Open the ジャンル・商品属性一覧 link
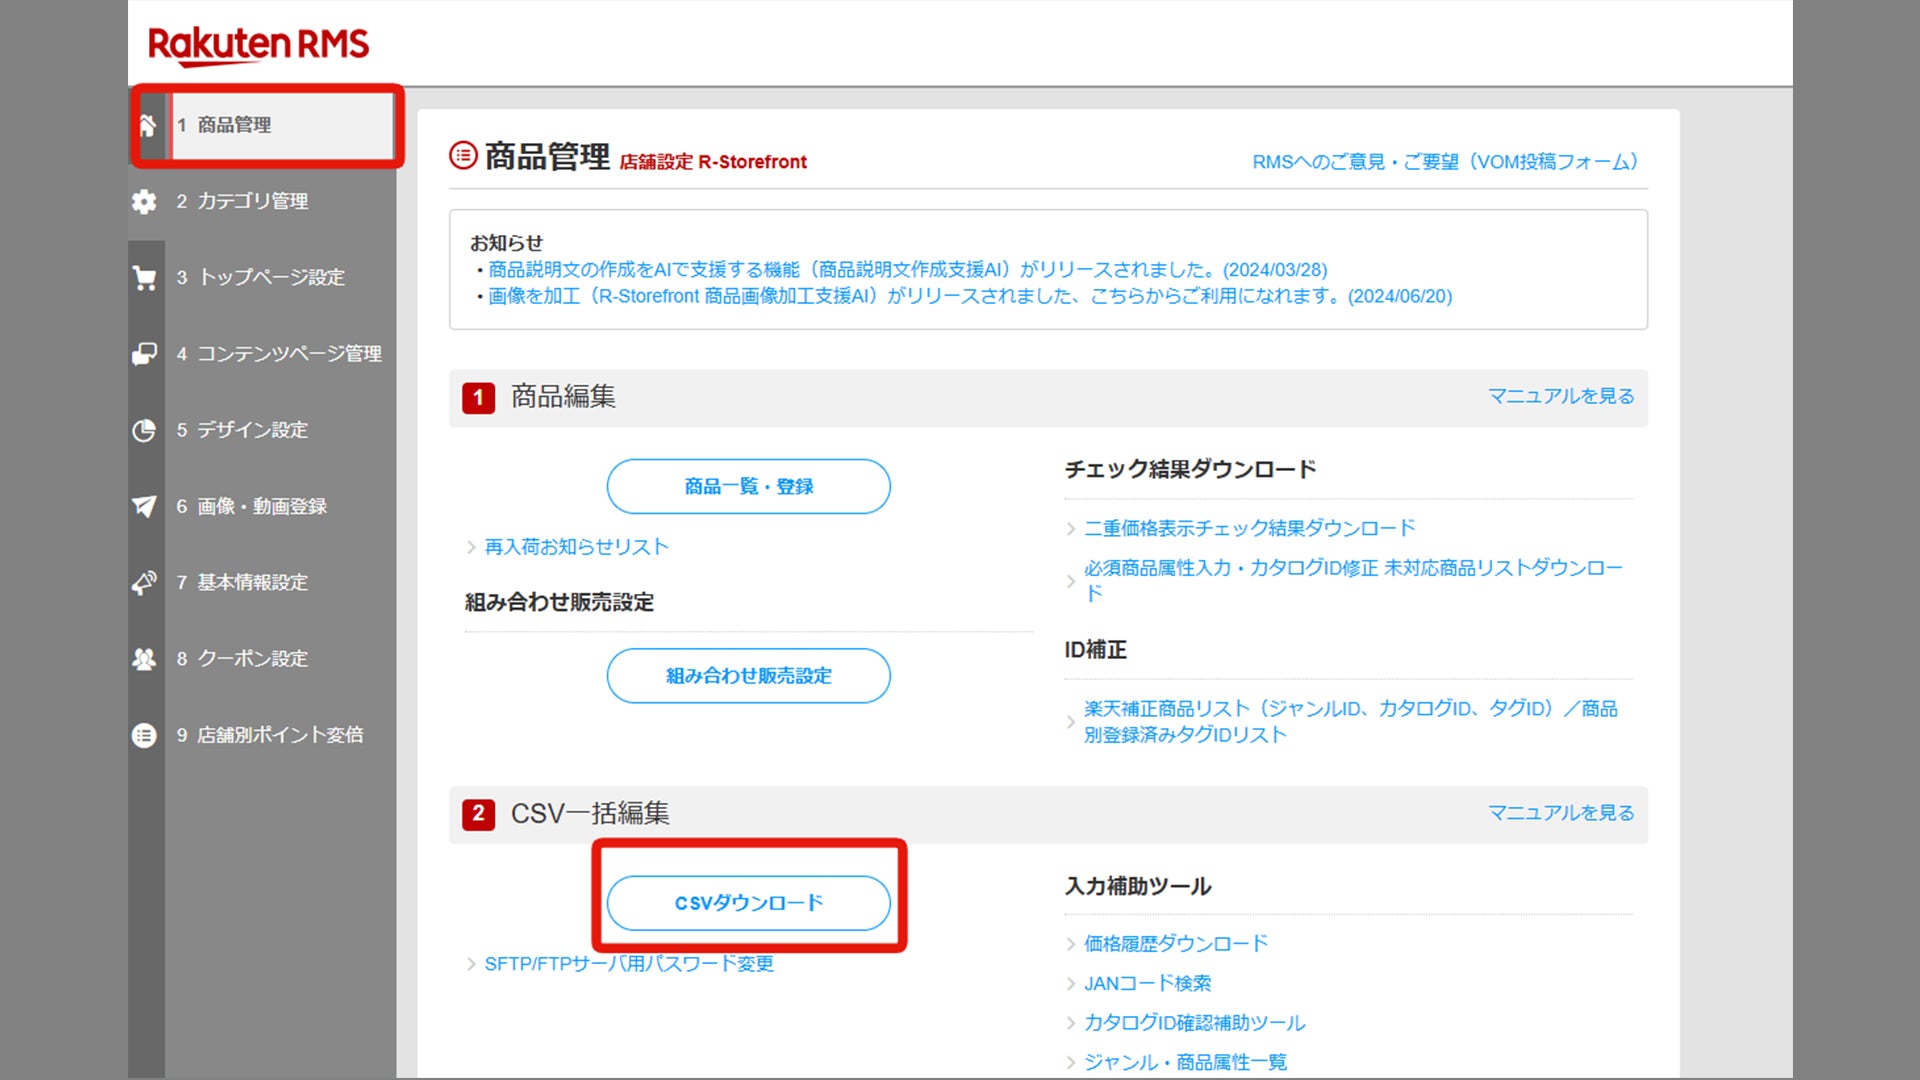Image resolution: width=1920 pixels, height=1080 pixels. pyautogui.click(x=1185, y=1062)
